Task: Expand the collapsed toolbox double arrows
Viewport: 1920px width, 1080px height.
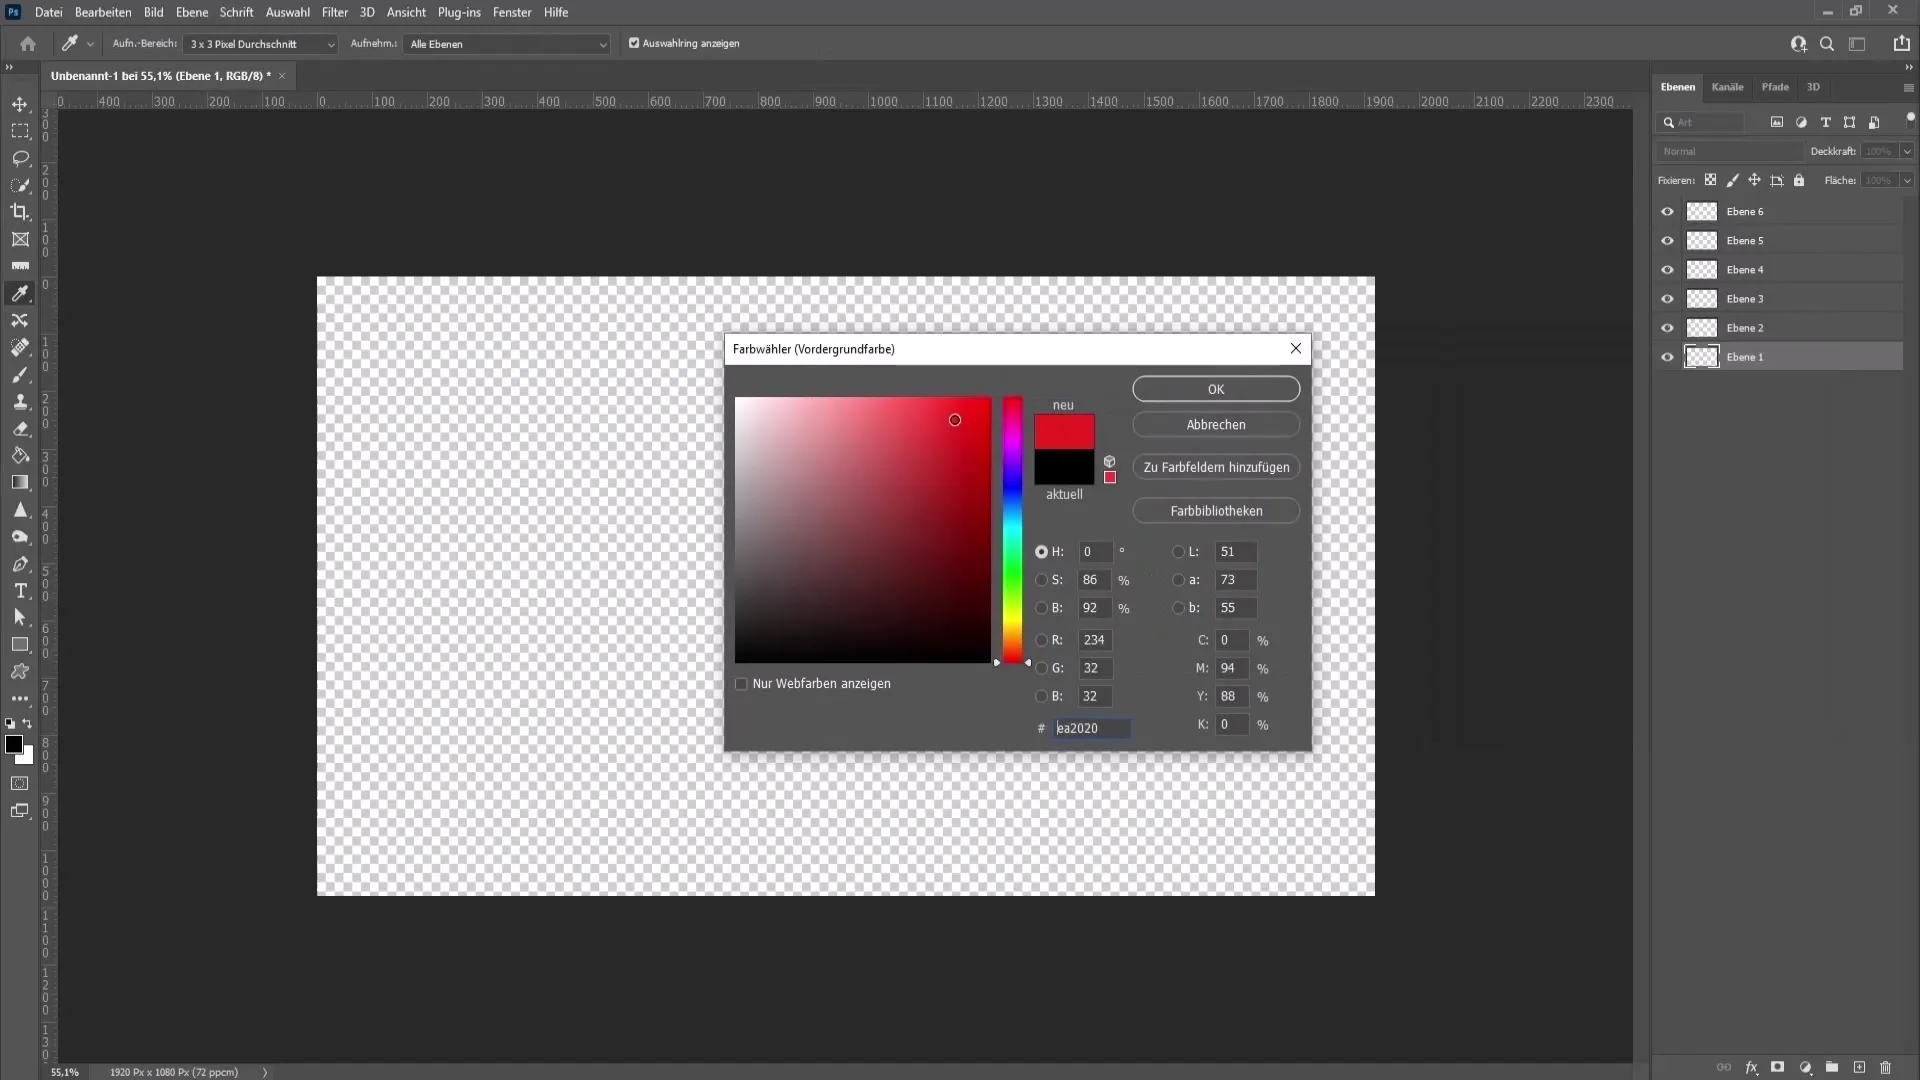Action: 9,67
